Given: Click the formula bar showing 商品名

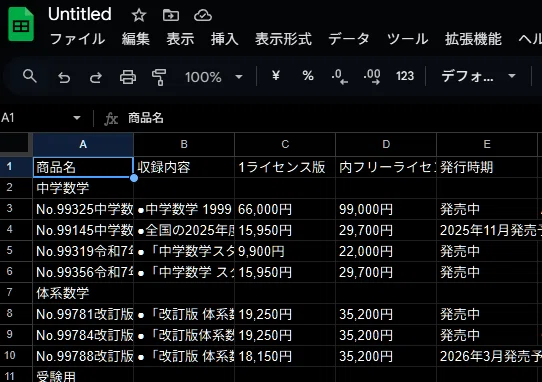Looking at the screenshot, I should click(x=146, y=118).
